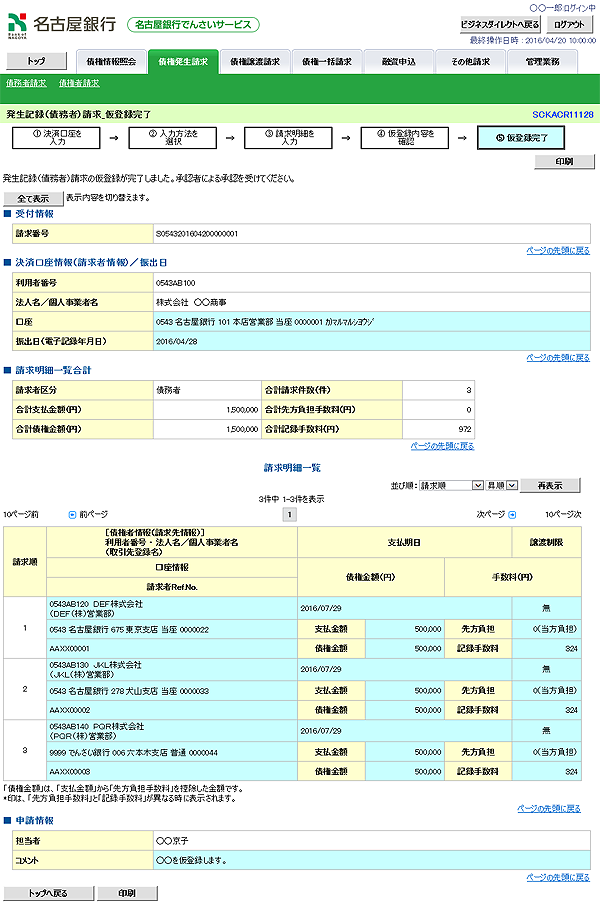Viewport: 600px width, 909px height.
Task: Click Ref No. AAXX00003
Action: [69, 772]
